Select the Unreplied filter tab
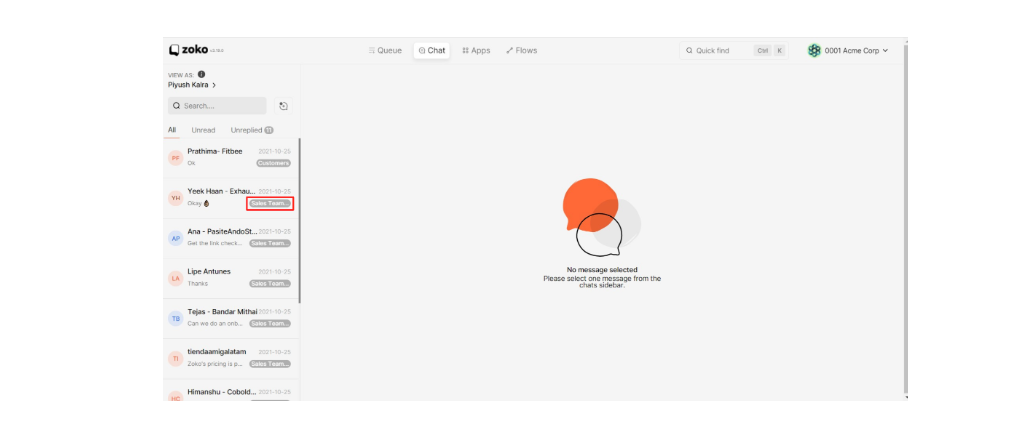This screenshot has width=1028, height=428. pyautogui.click(x=252, y=130)
